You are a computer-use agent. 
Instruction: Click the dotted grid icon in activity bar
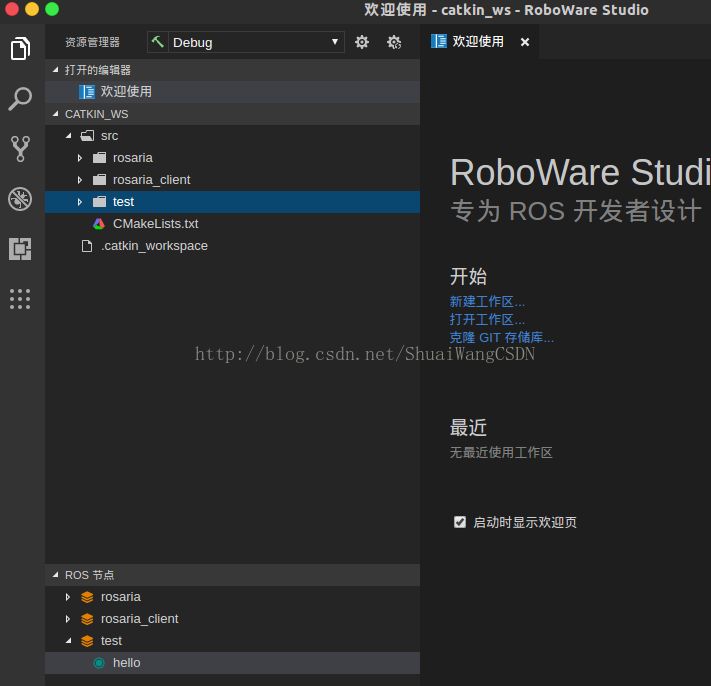click(20, 298)
